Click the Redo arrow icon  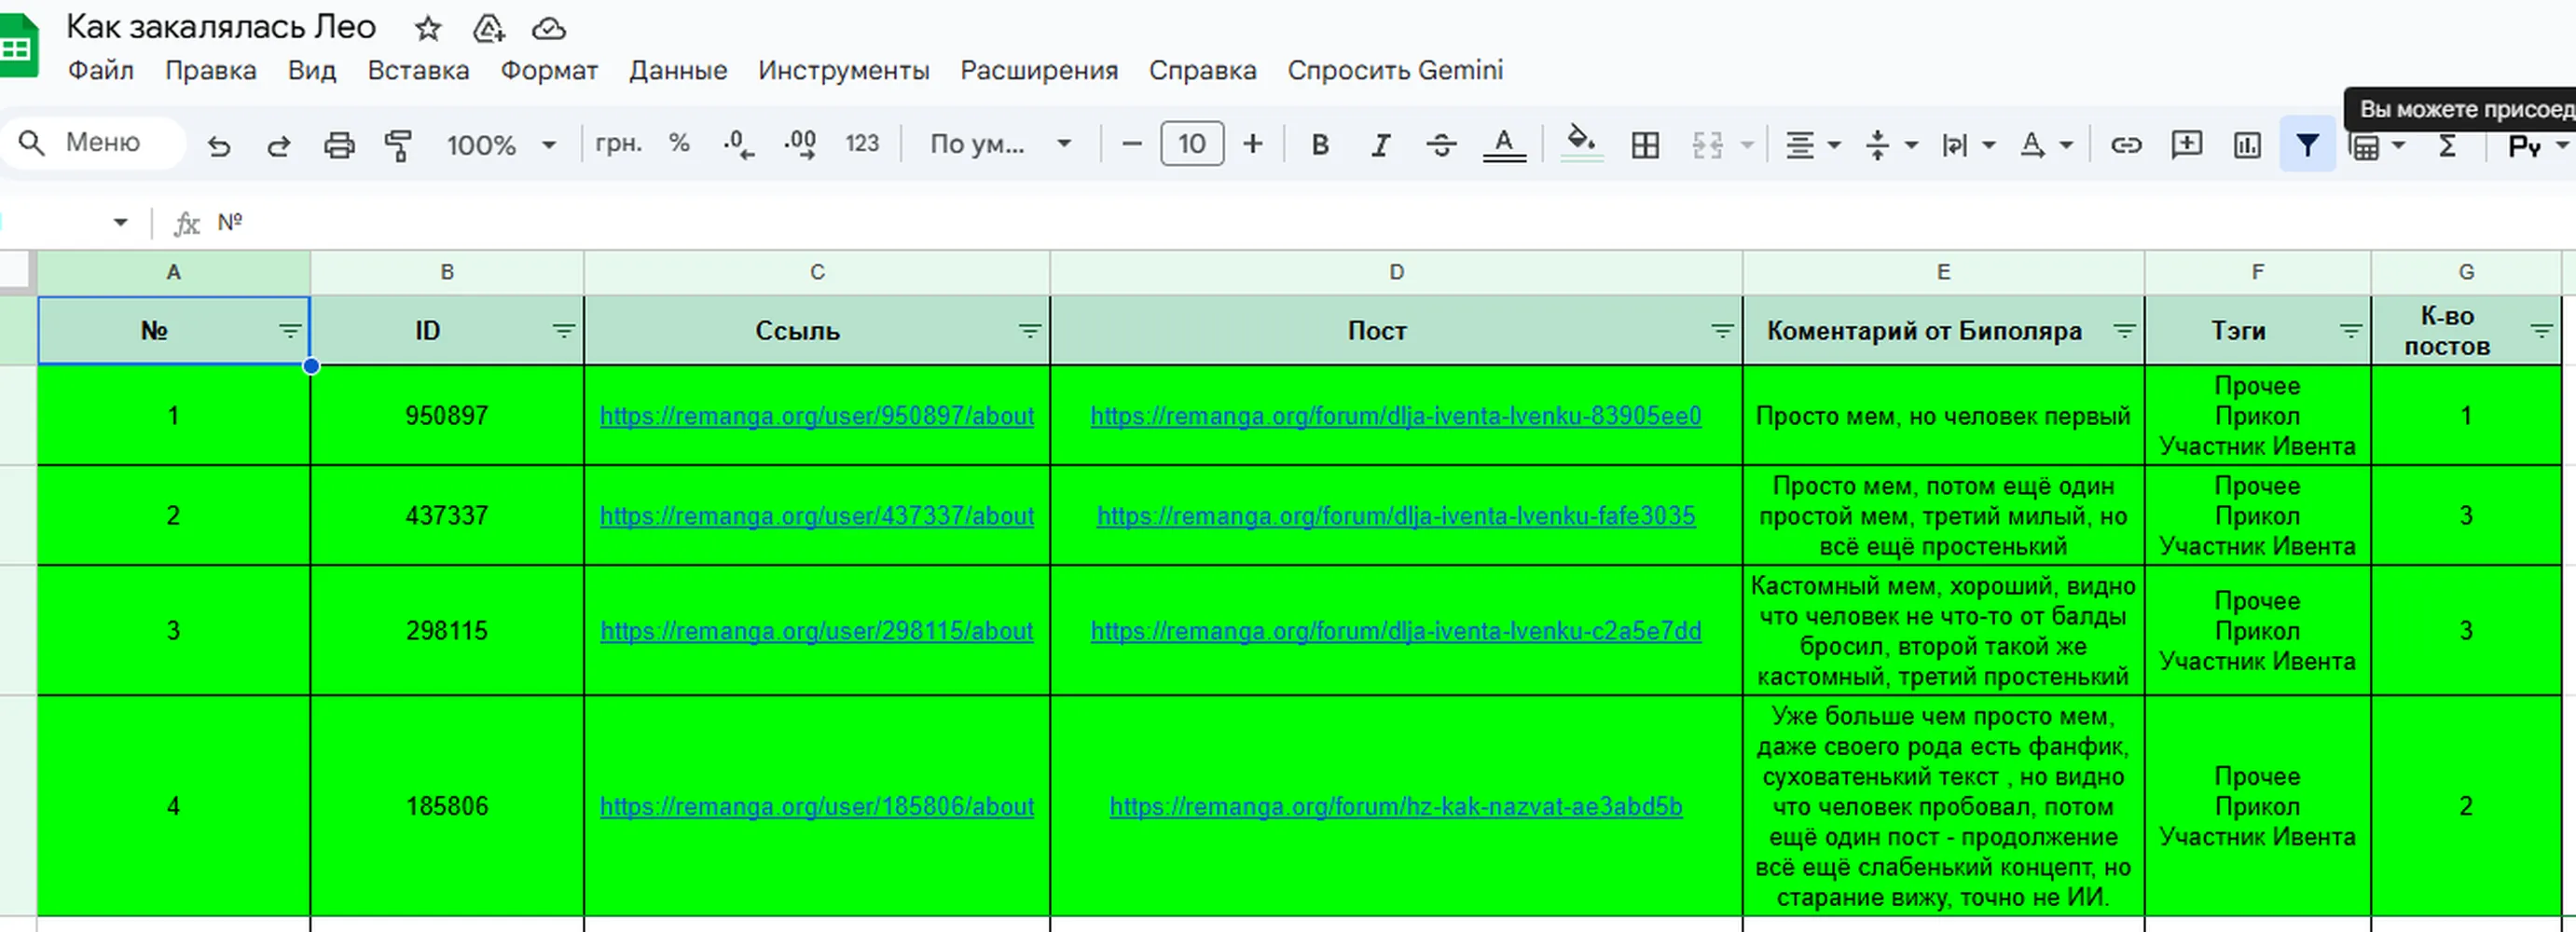point(279,146)
